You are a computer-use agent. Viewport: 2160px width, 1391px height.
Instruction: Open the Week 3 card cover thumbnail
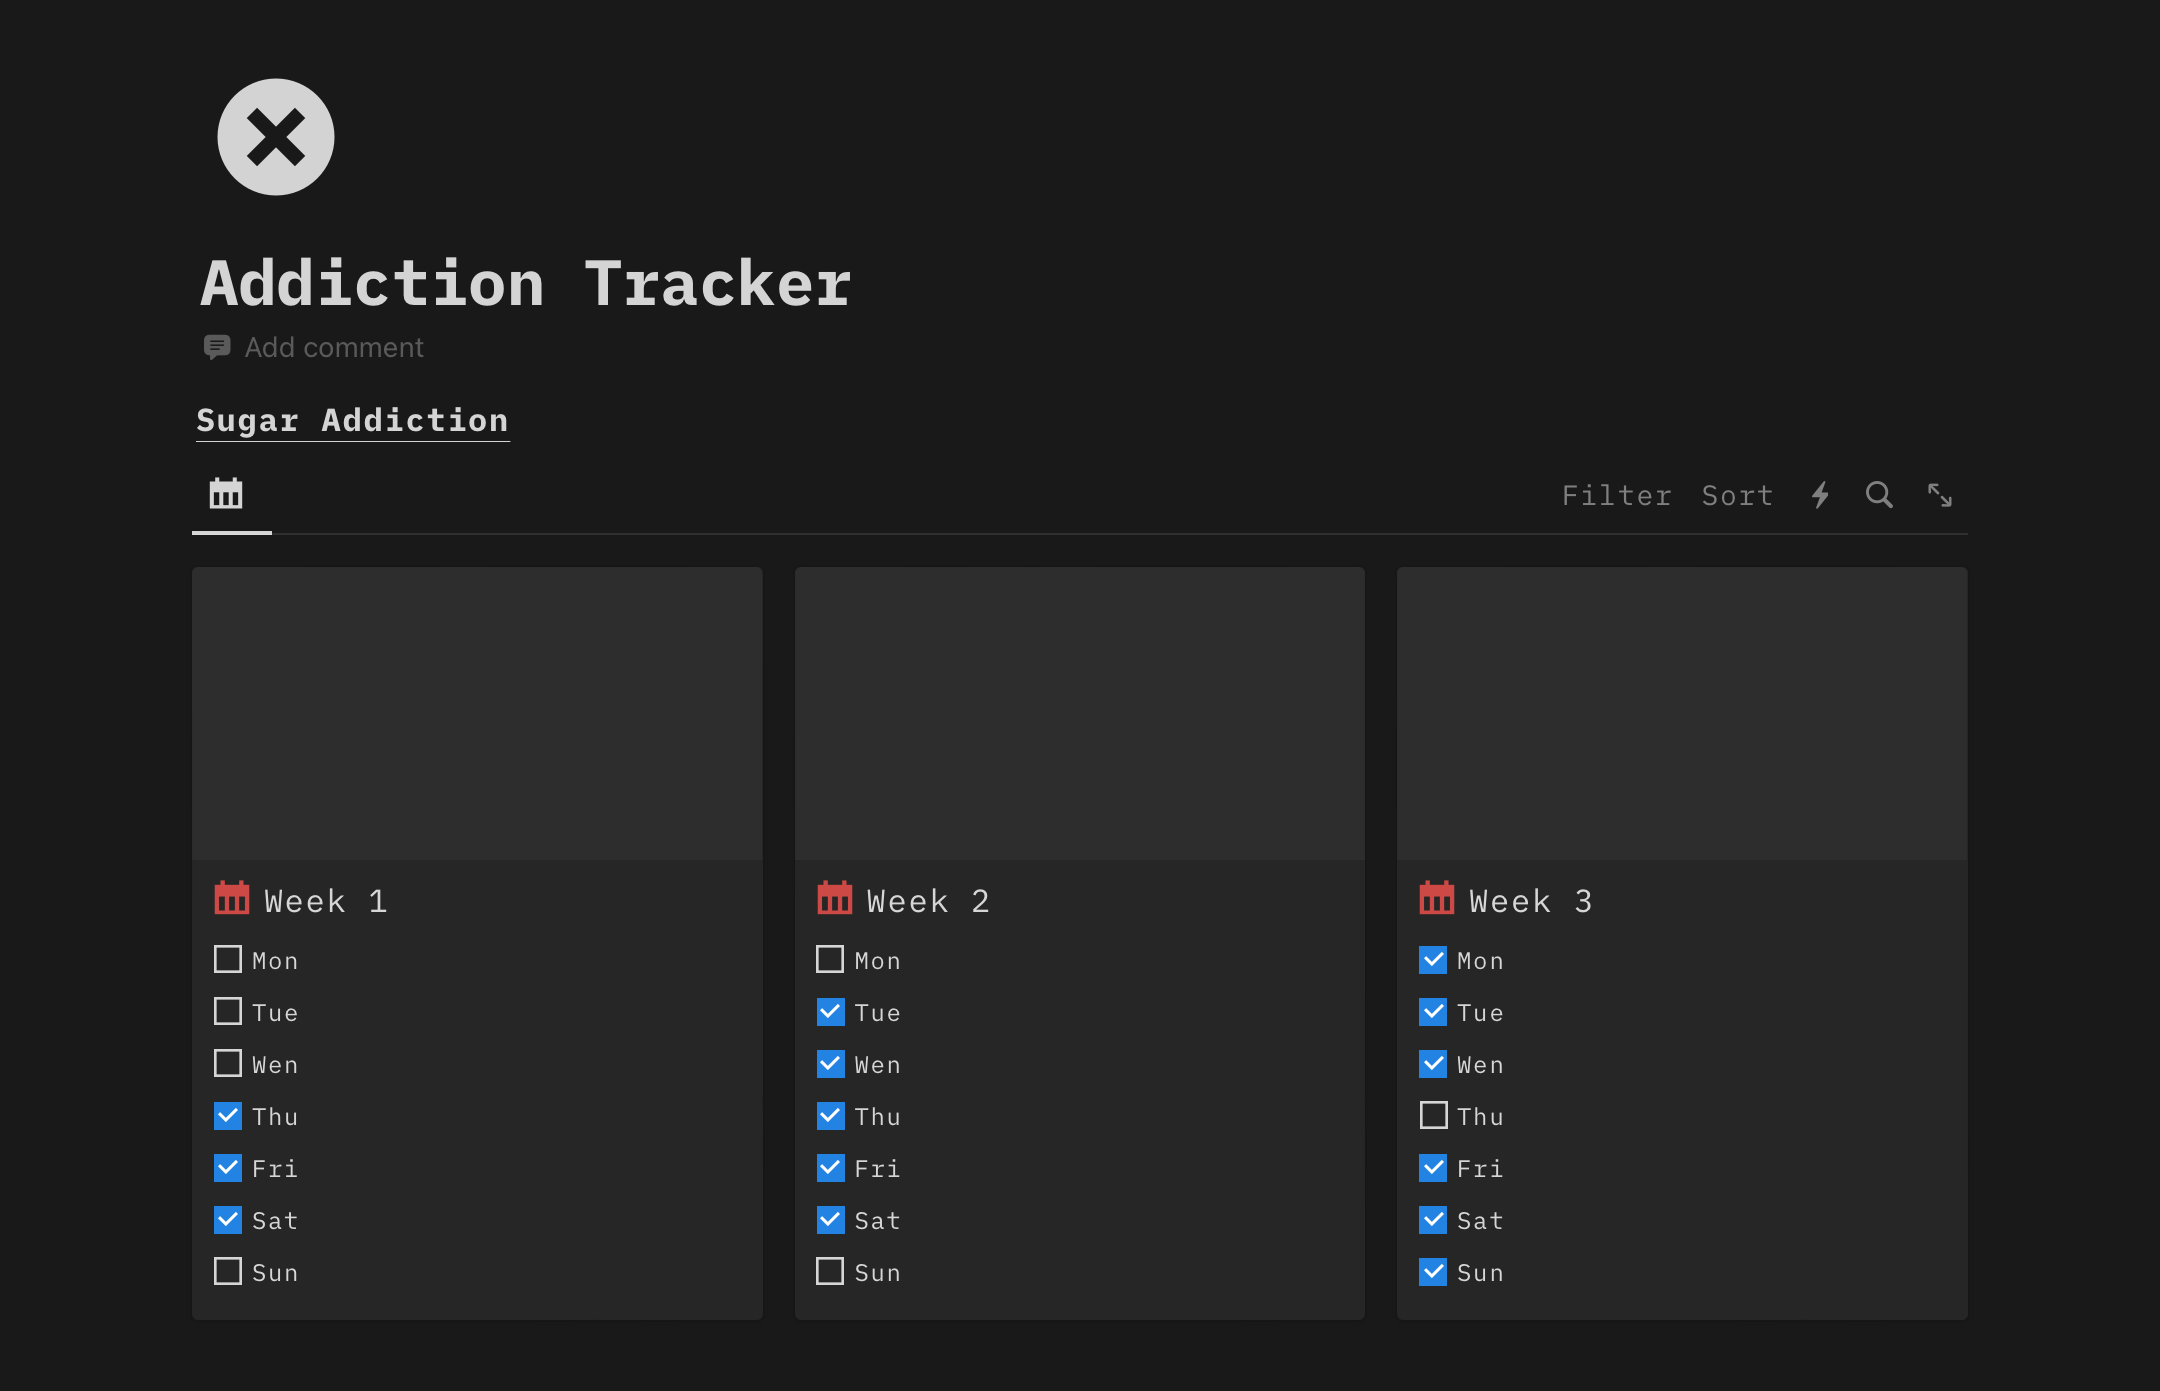1682,714
